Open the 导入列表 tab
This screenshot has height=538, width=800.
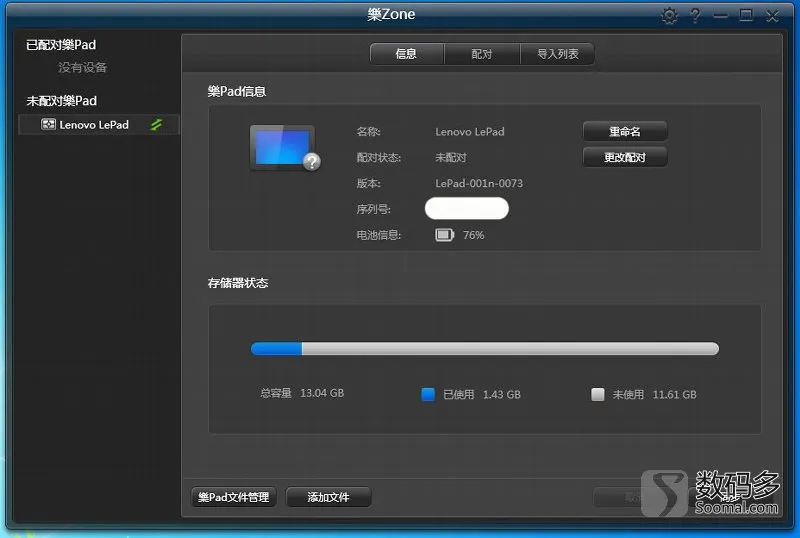click(557, 54)
